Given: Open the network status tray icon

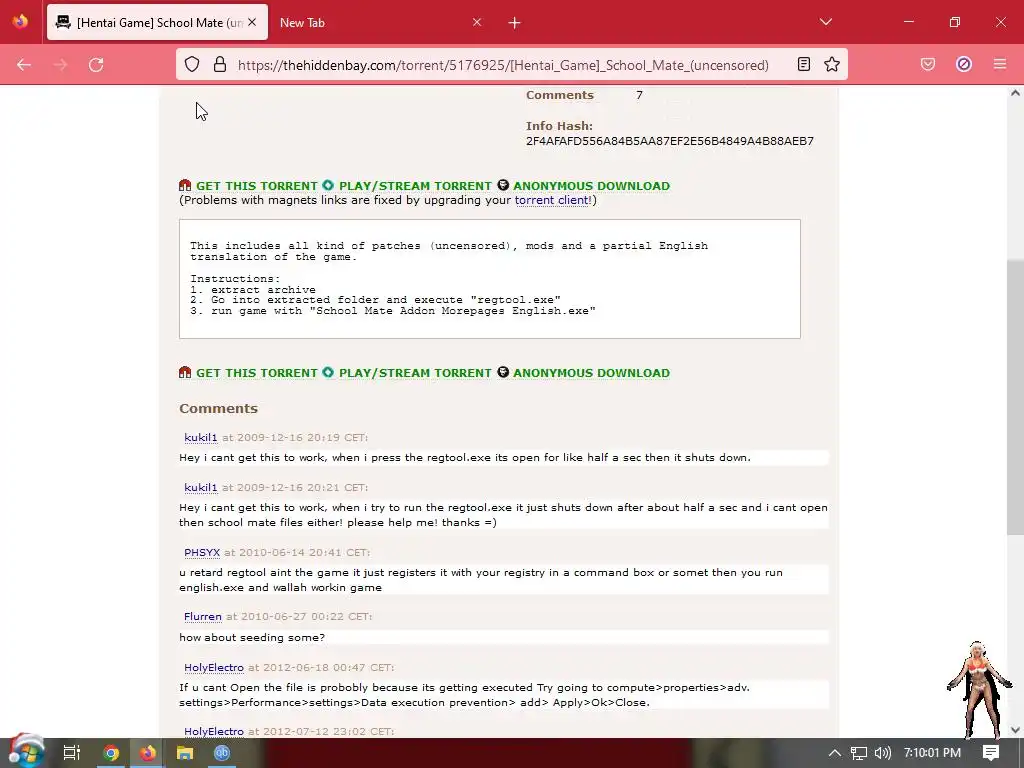Looking at the screenshot, I should pos(859,753).
